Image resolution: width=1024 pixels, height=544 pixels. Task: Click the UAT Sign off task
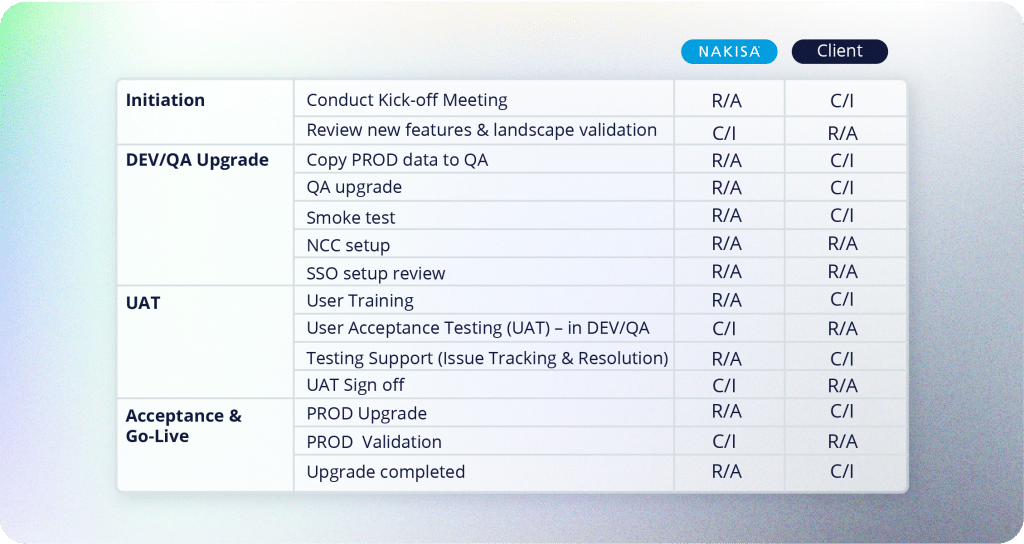[x=355, y=385]
